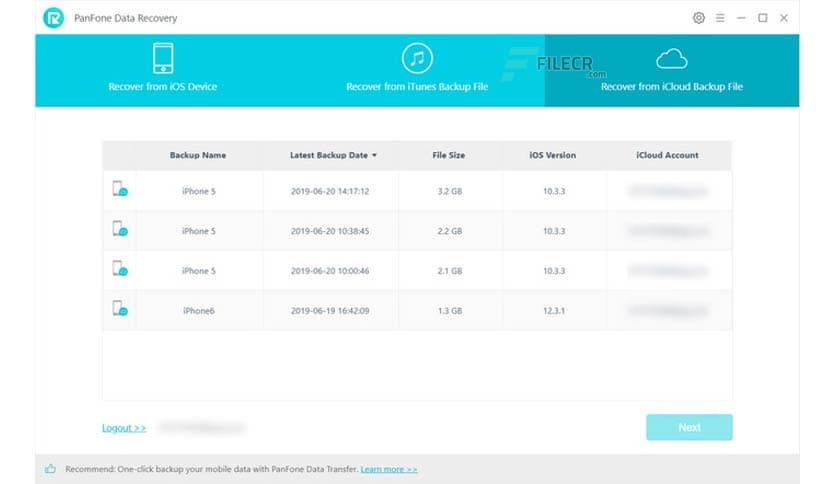Select iPhone 5 backup sized 2.2 GB
Image resolution: width=836 pixels, height=484 pixels.
(199, 231)
